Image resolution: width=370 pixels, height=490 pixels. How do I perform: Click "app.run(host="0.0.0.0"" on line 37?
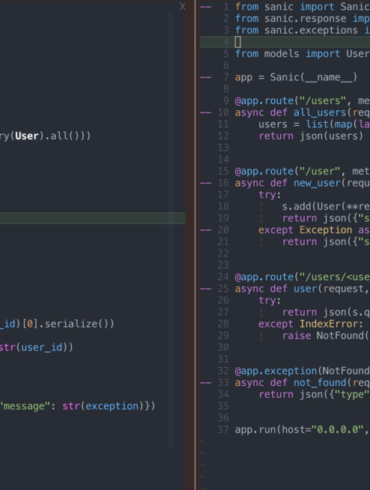pyautogui.click(x=299, y=430)
